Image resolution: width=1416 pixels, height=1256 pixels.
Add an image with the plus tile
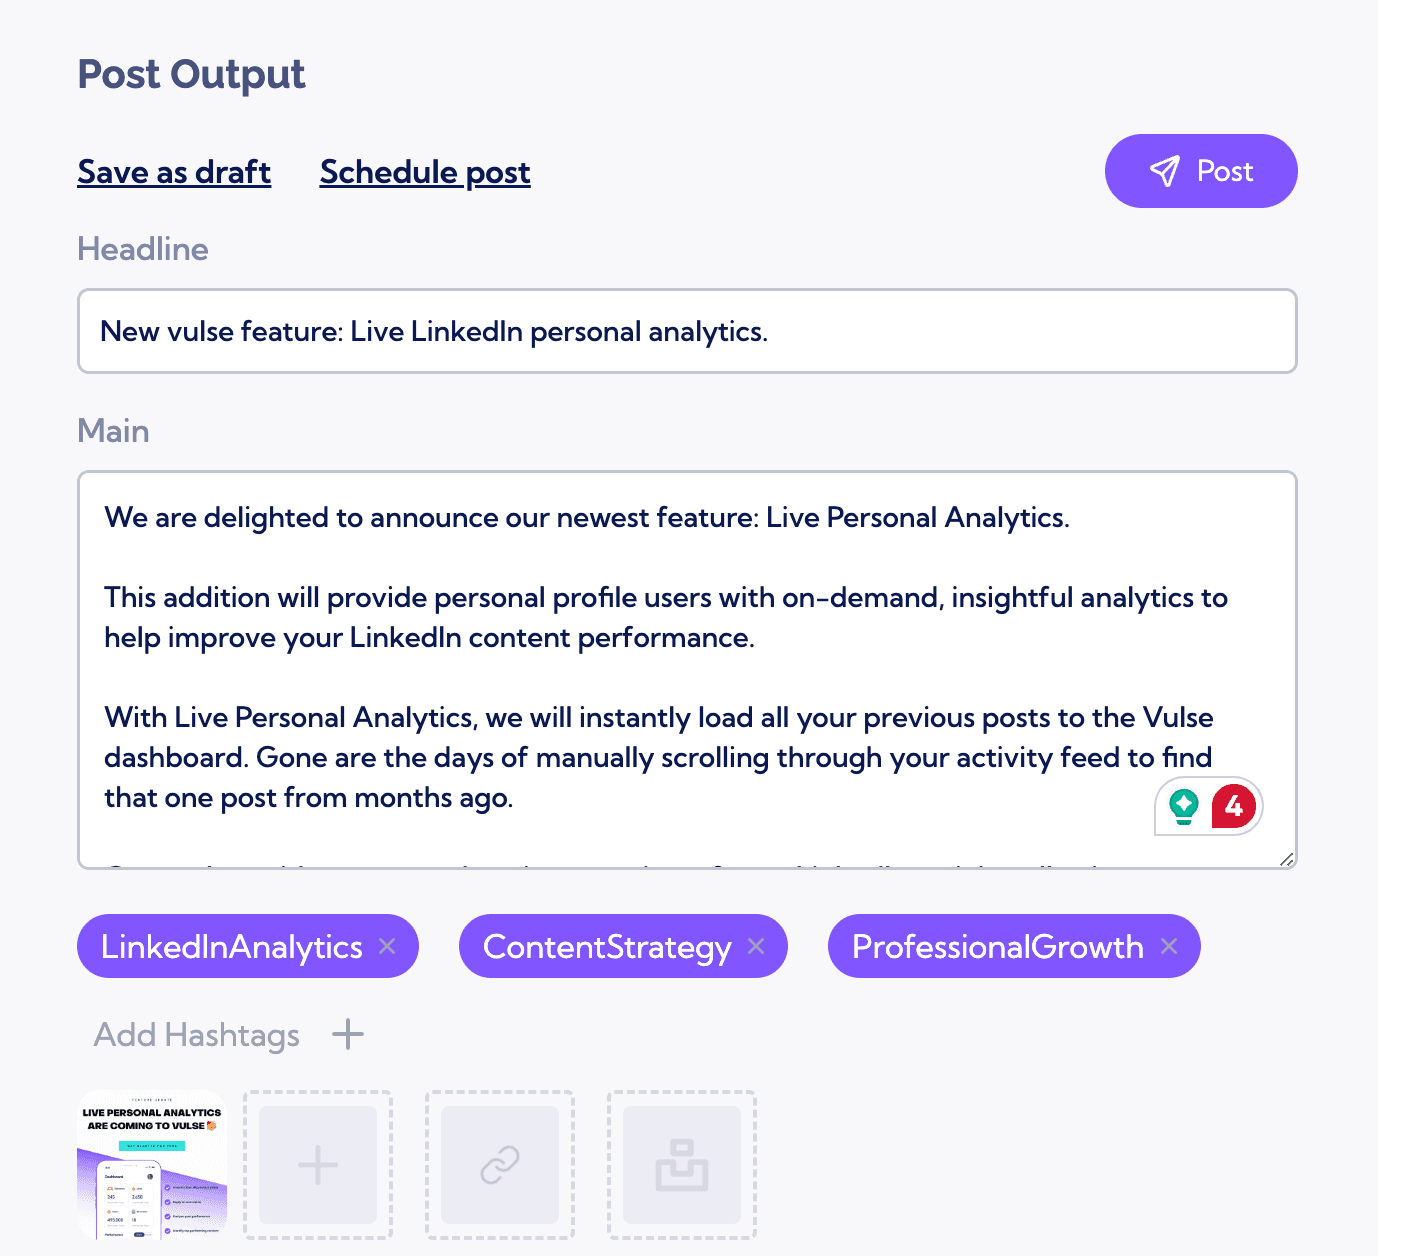318,1165
